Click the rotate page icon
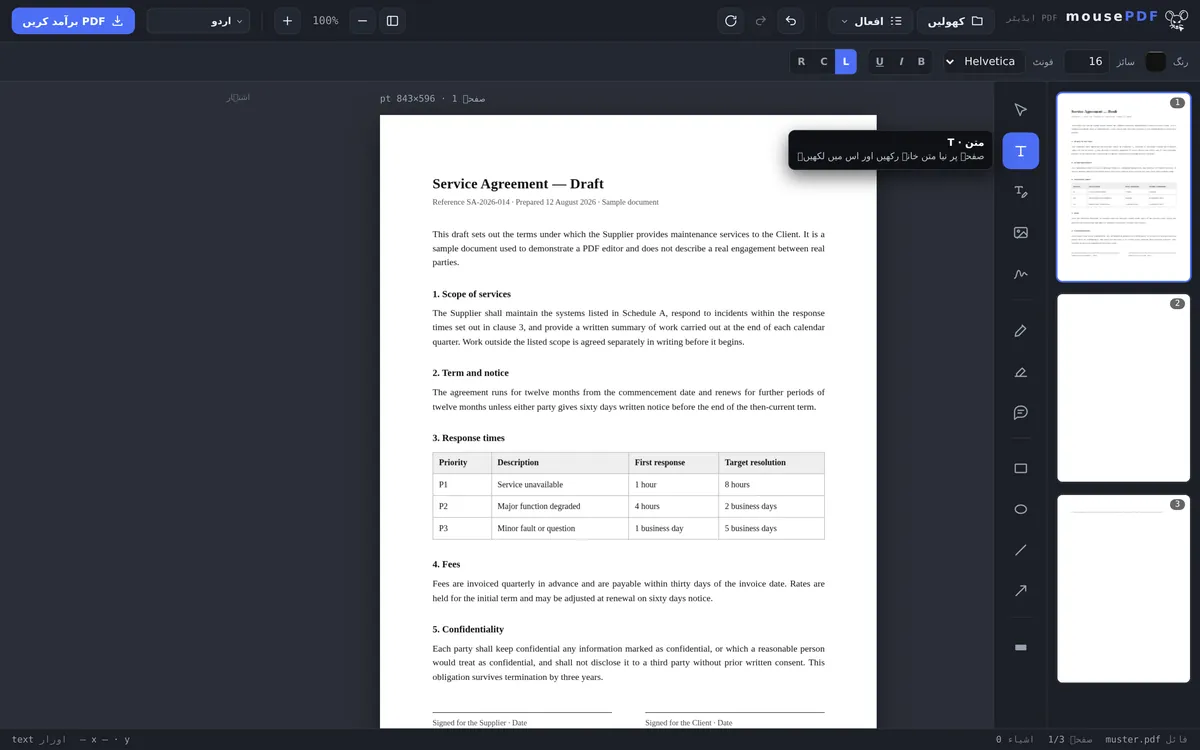Viewport: 1200px width, 750px height. [x=731, y=21]
